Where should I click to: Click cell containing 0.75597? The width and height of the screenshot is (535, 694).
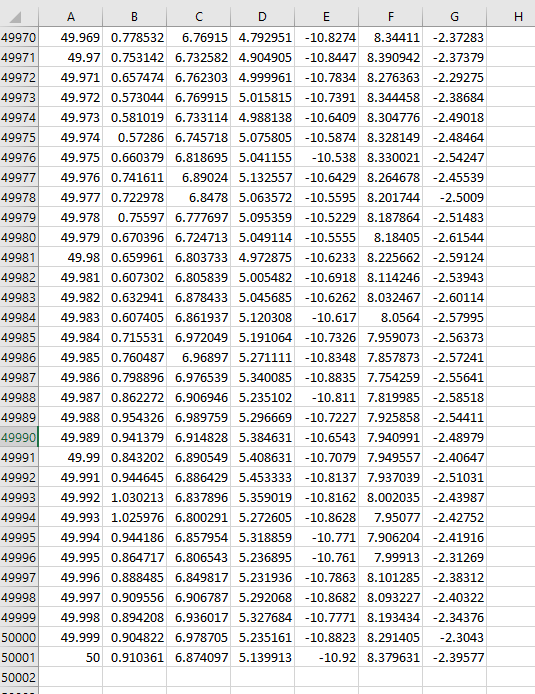[135, 218]
